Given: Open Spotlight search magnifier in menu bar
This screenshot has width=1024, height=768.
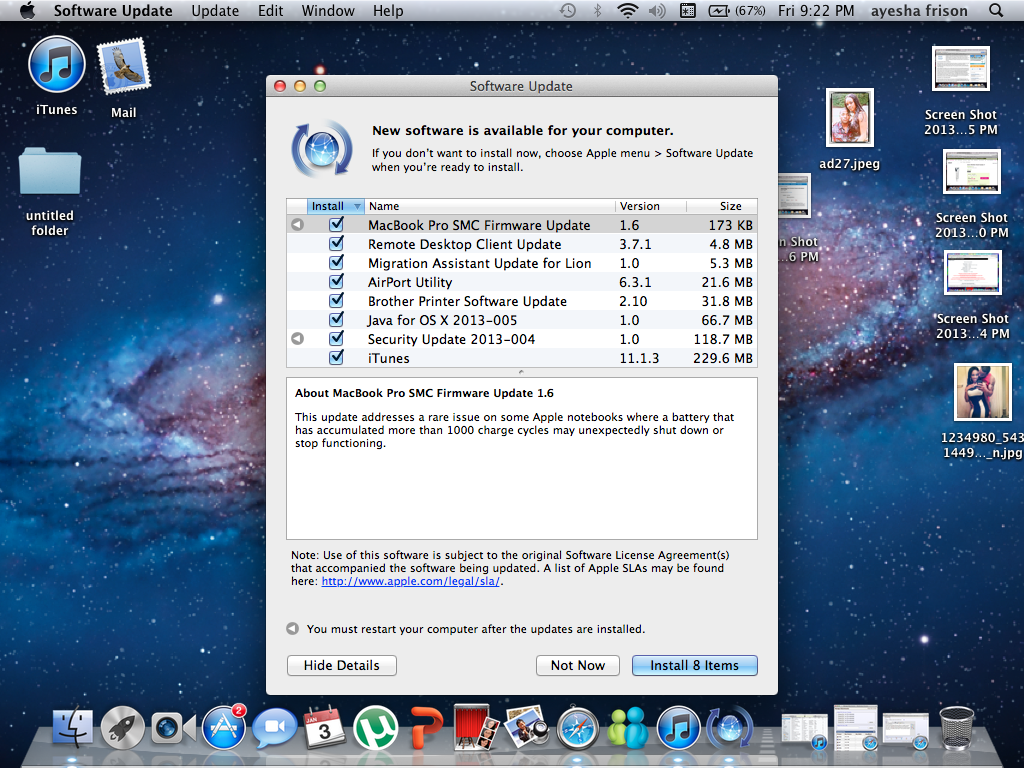Looking at the screenshot, I should (x=996, y=10).
